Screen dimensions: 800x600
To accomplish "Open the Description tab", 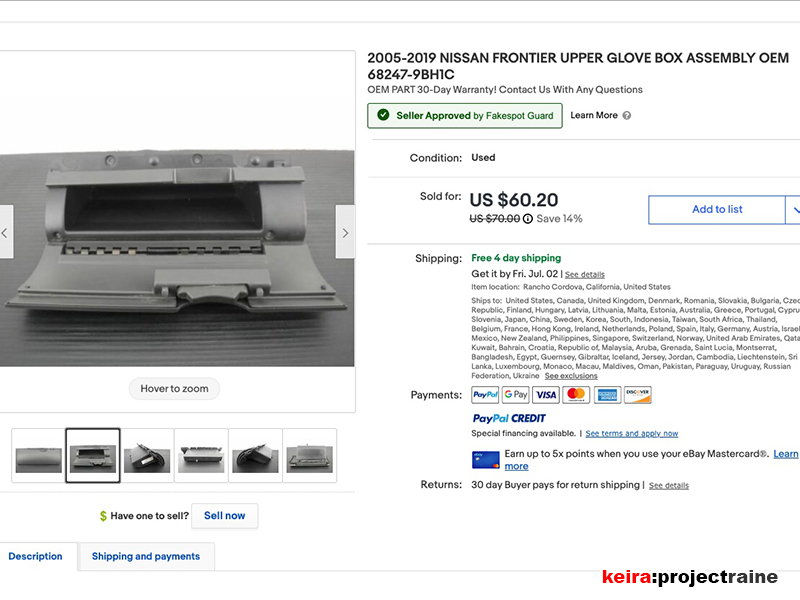I will [35, 557].
